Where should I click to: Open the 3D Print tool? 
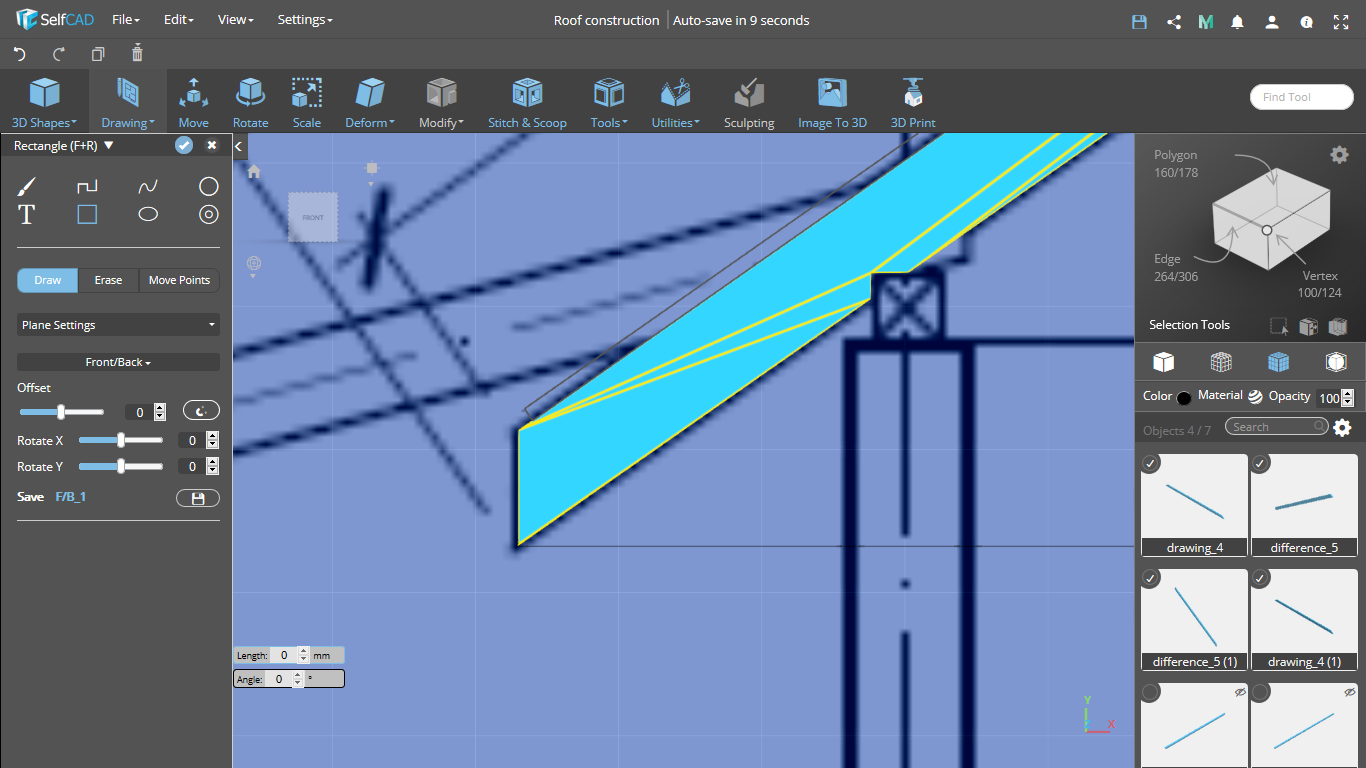coord(913,103)
